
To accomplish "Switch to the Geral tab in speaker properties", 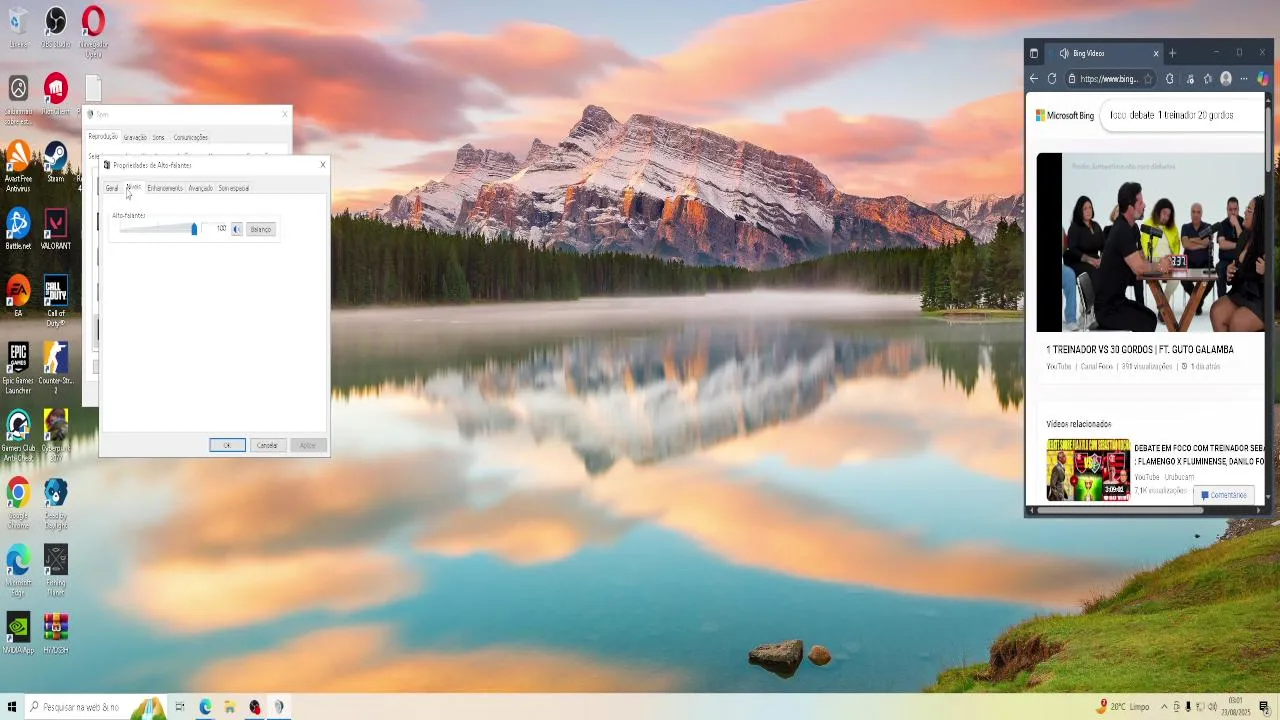I will pyautogui.click(x=112, y=188).
